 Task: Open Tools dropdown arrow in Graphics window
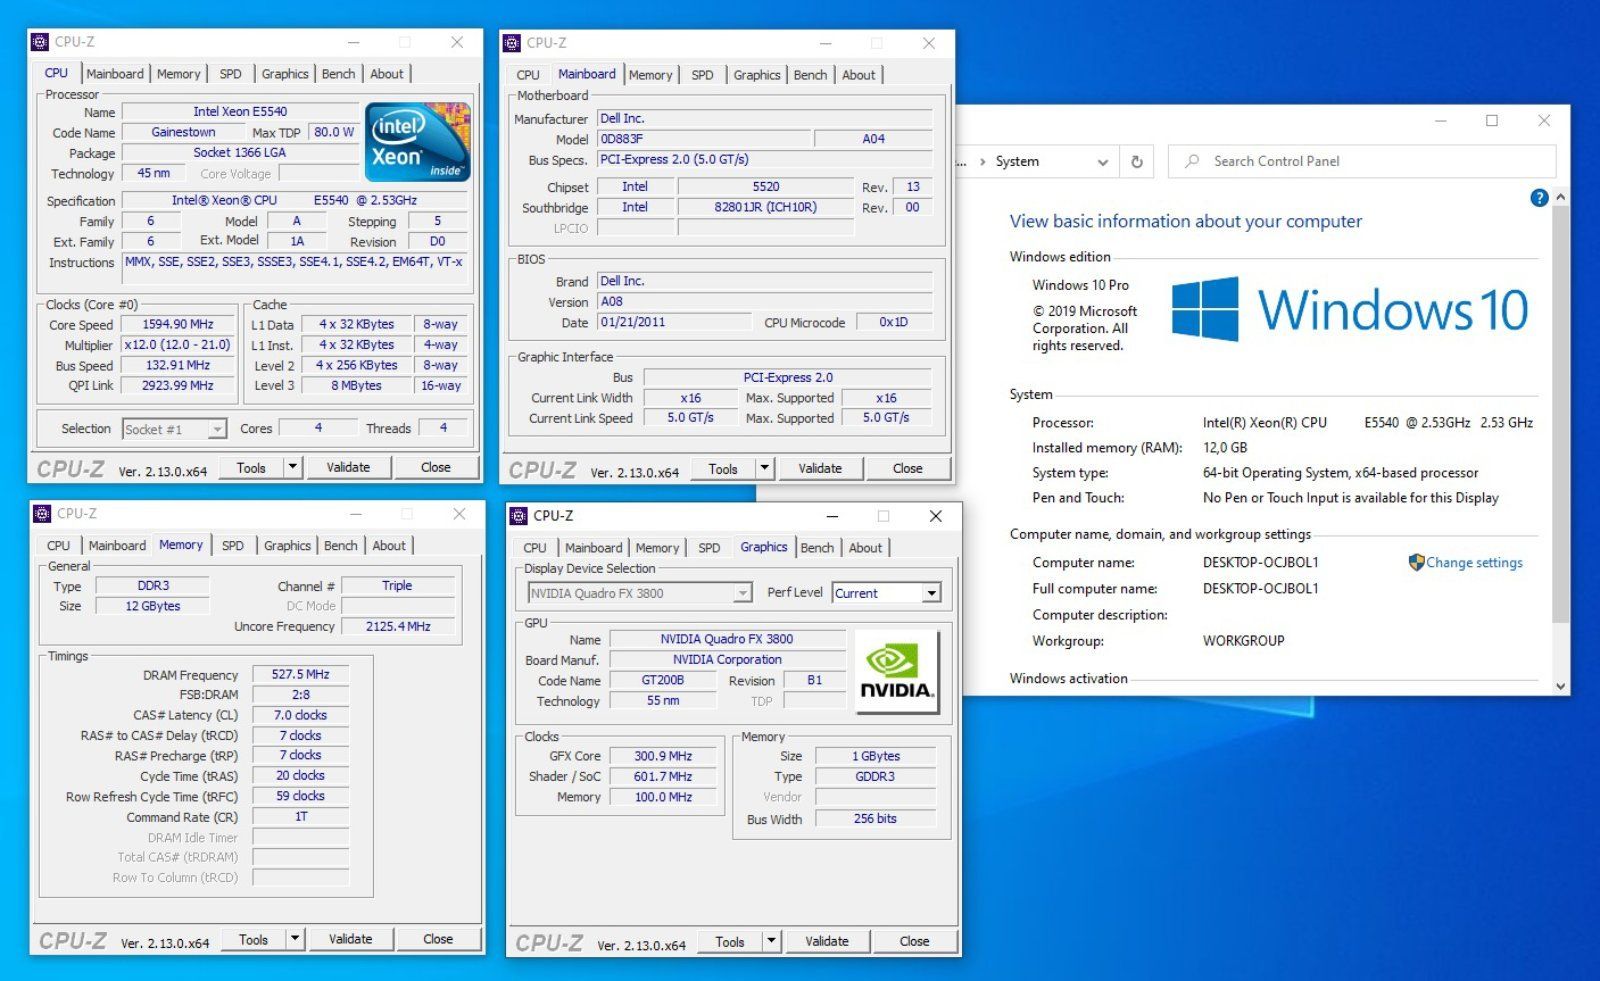pyautogui.click(x=771, y=941)
